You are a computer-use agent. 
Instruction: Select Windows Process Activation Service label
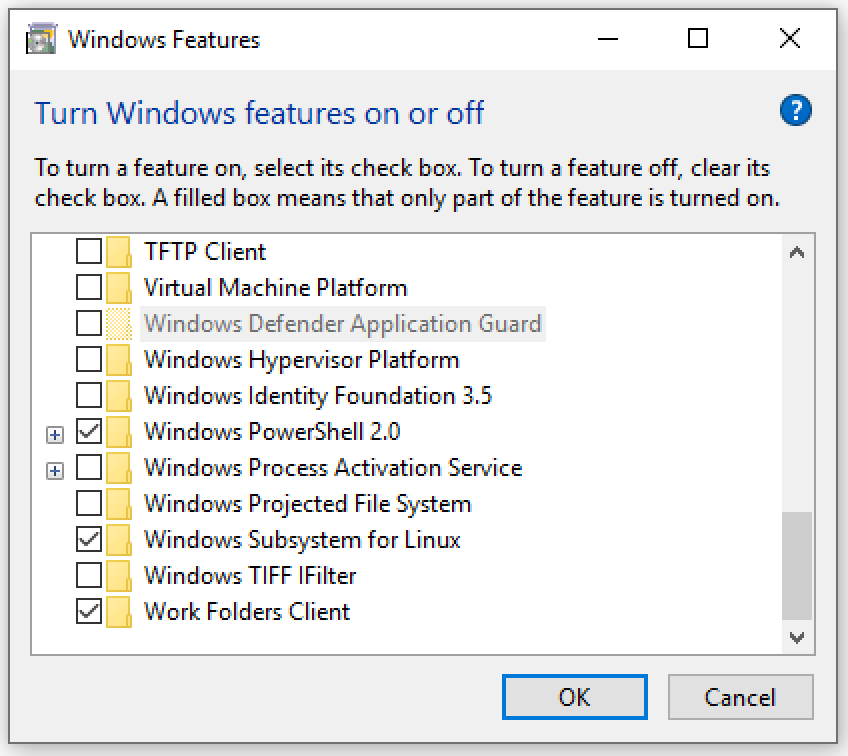tap(333, 468)
